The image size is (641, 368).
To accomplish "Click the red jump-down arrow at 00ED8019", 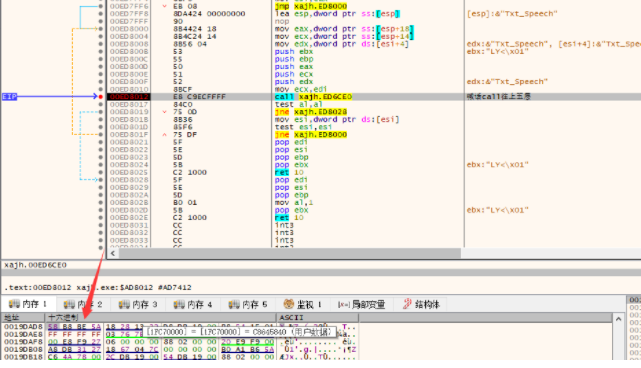I will click(164, 112).
